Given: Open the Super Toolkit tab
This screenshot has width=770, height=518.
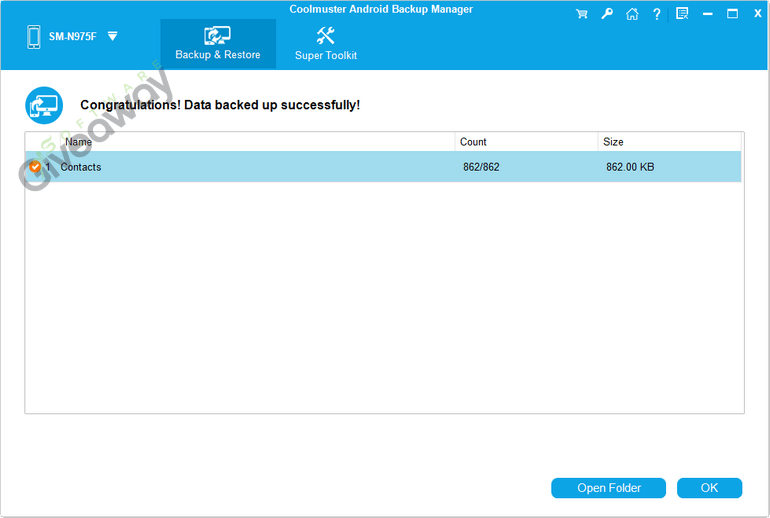Looking at the screenshot, I should pos(326,44).
